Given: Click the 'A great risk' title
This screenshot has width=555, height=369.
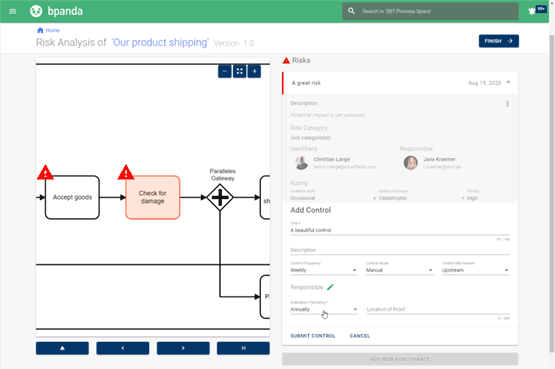Looking at the screenshot, I should pos(306,83).
